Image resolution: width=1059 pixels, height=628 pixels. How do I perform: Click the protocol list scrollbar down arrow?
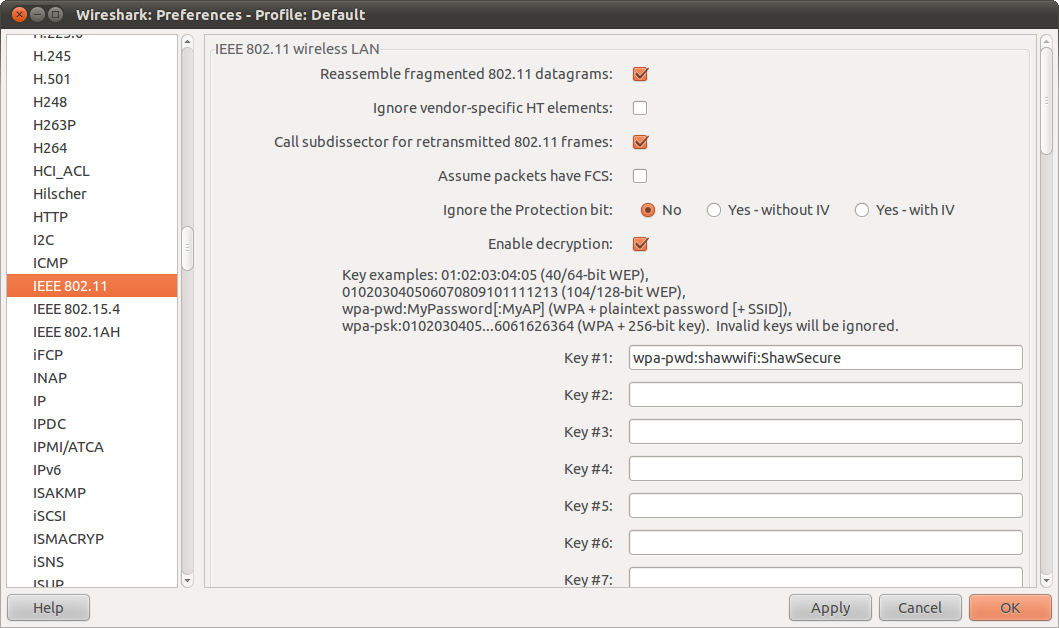click(x=187, y=580)
